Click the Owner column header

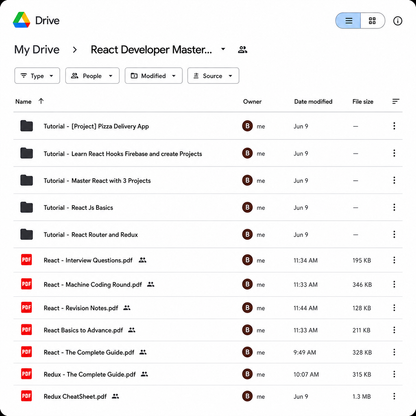(252, 102)
